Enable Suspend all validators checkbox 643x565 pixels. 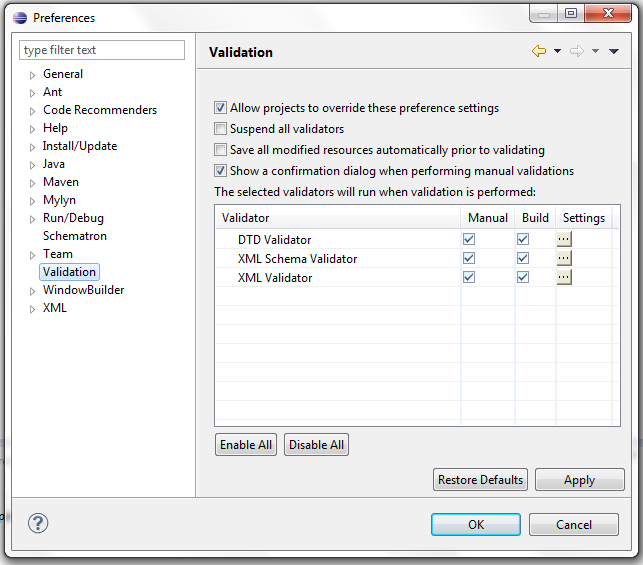220,129
